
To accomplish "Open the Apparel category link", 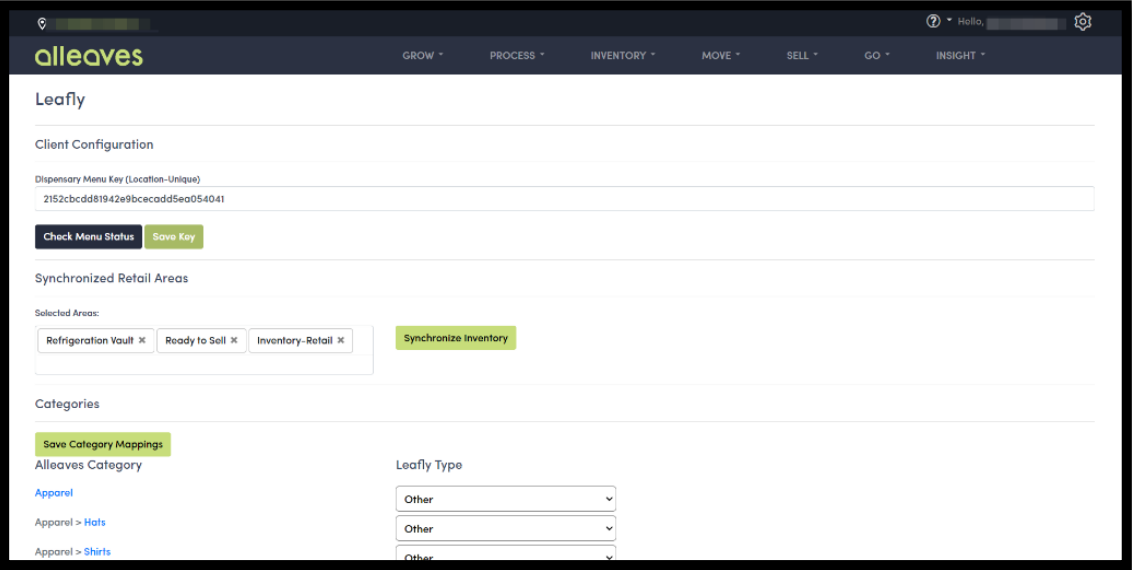I will 54,493.
